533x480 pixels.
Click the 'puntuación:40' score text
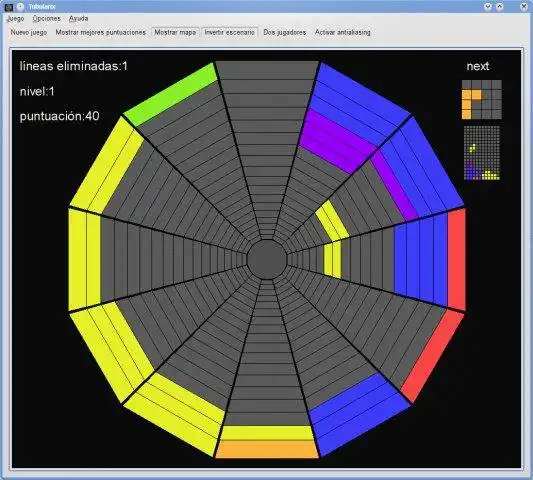click(x=59, y=116)
